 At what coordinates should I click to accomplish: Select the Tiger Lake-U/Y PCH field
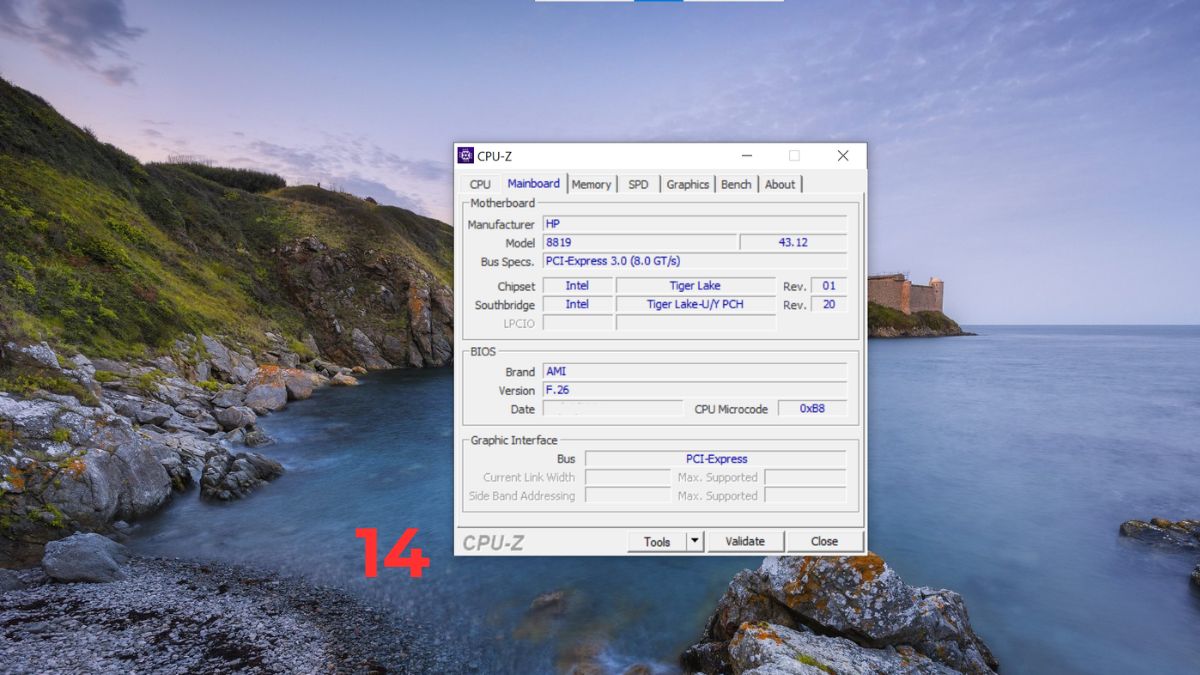695,304
